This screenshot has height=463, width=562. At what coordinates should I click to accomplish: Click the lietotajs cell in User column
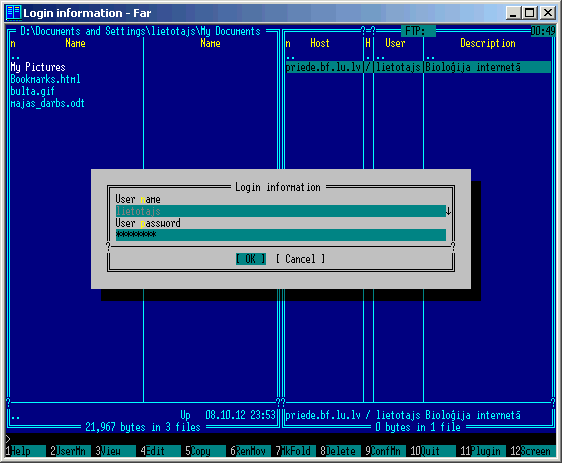[398, 67]
